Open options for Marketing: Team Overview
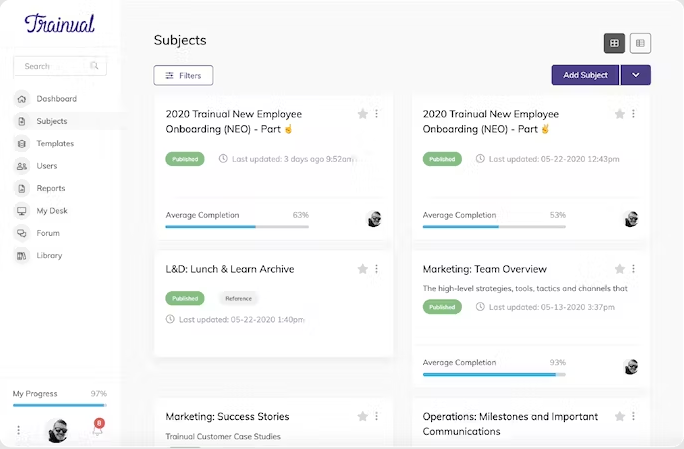 point(633,269)
